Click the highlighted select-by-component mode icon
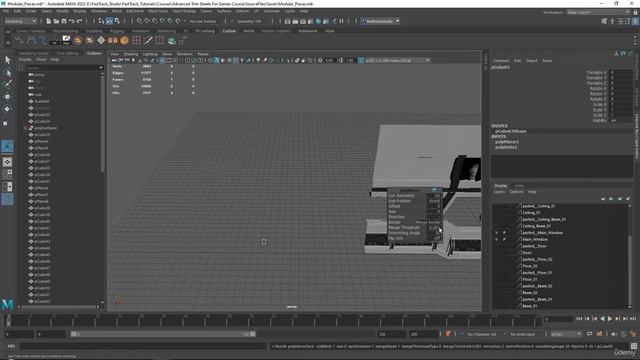The width and height of the screenshot is (640, 360). tap(109, 21)
